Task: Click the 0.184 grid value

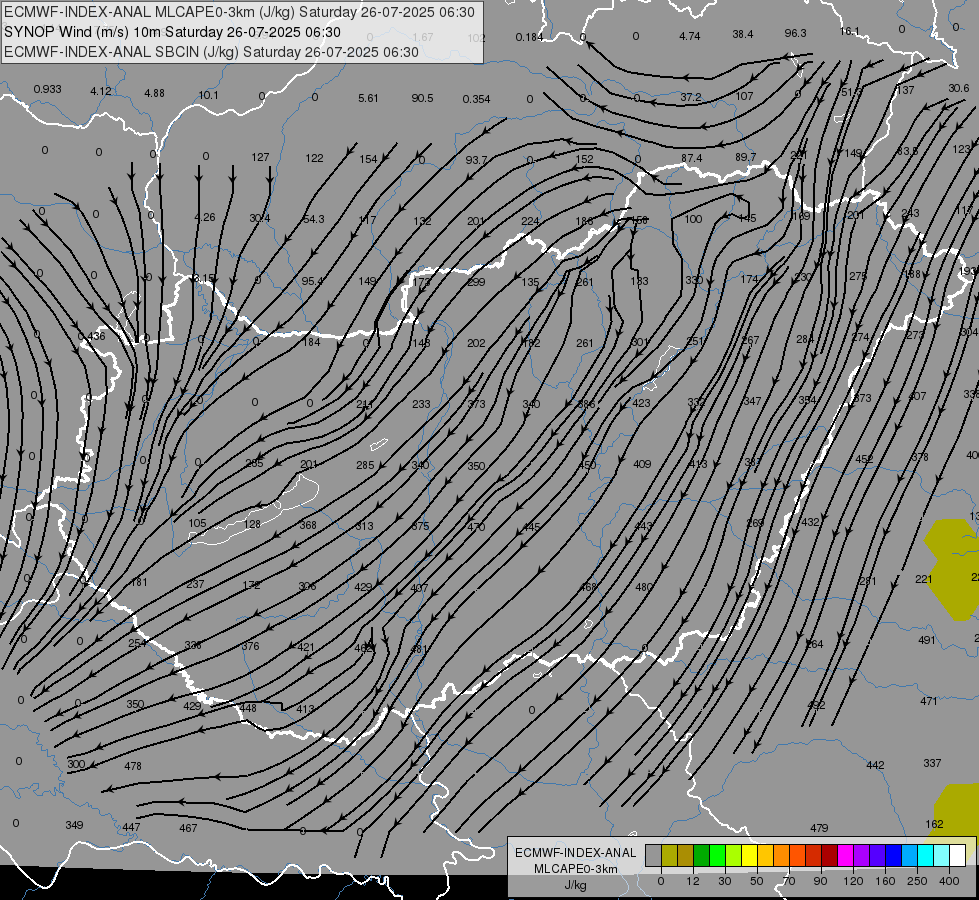Action: (529, 37)
